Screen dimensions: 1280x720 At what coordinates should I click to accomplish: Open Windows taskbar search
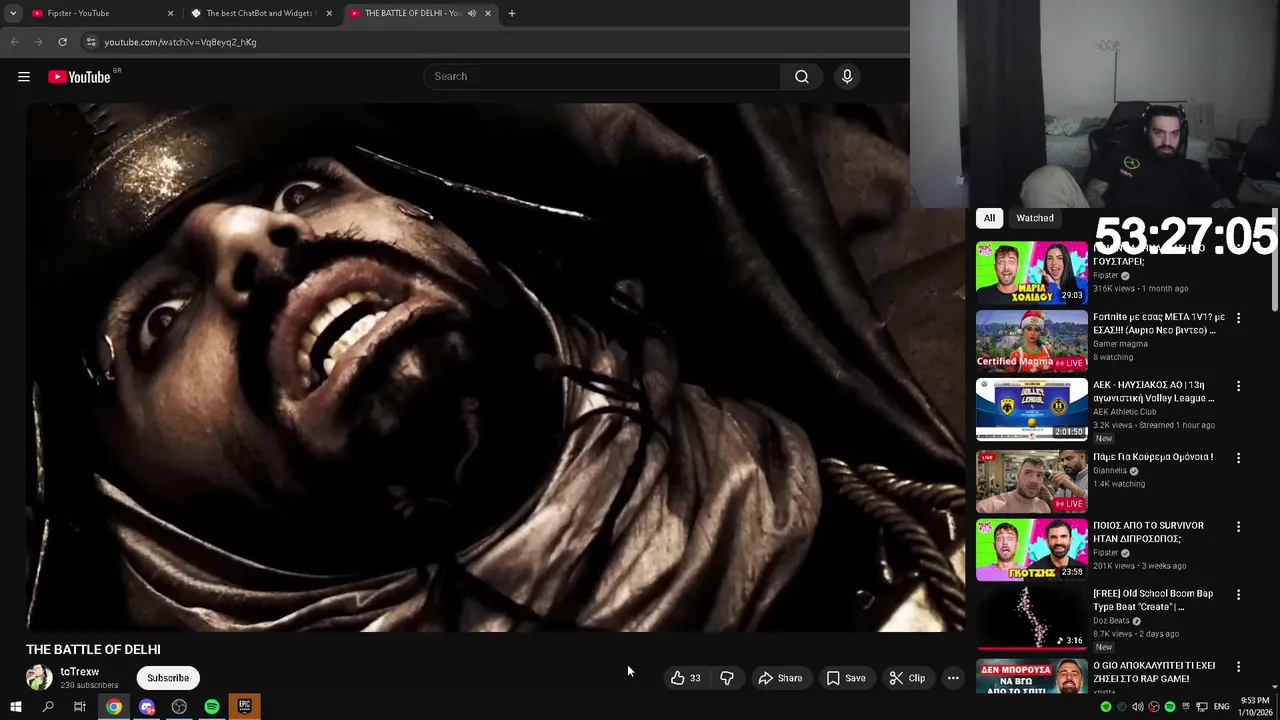coord(47,707)
